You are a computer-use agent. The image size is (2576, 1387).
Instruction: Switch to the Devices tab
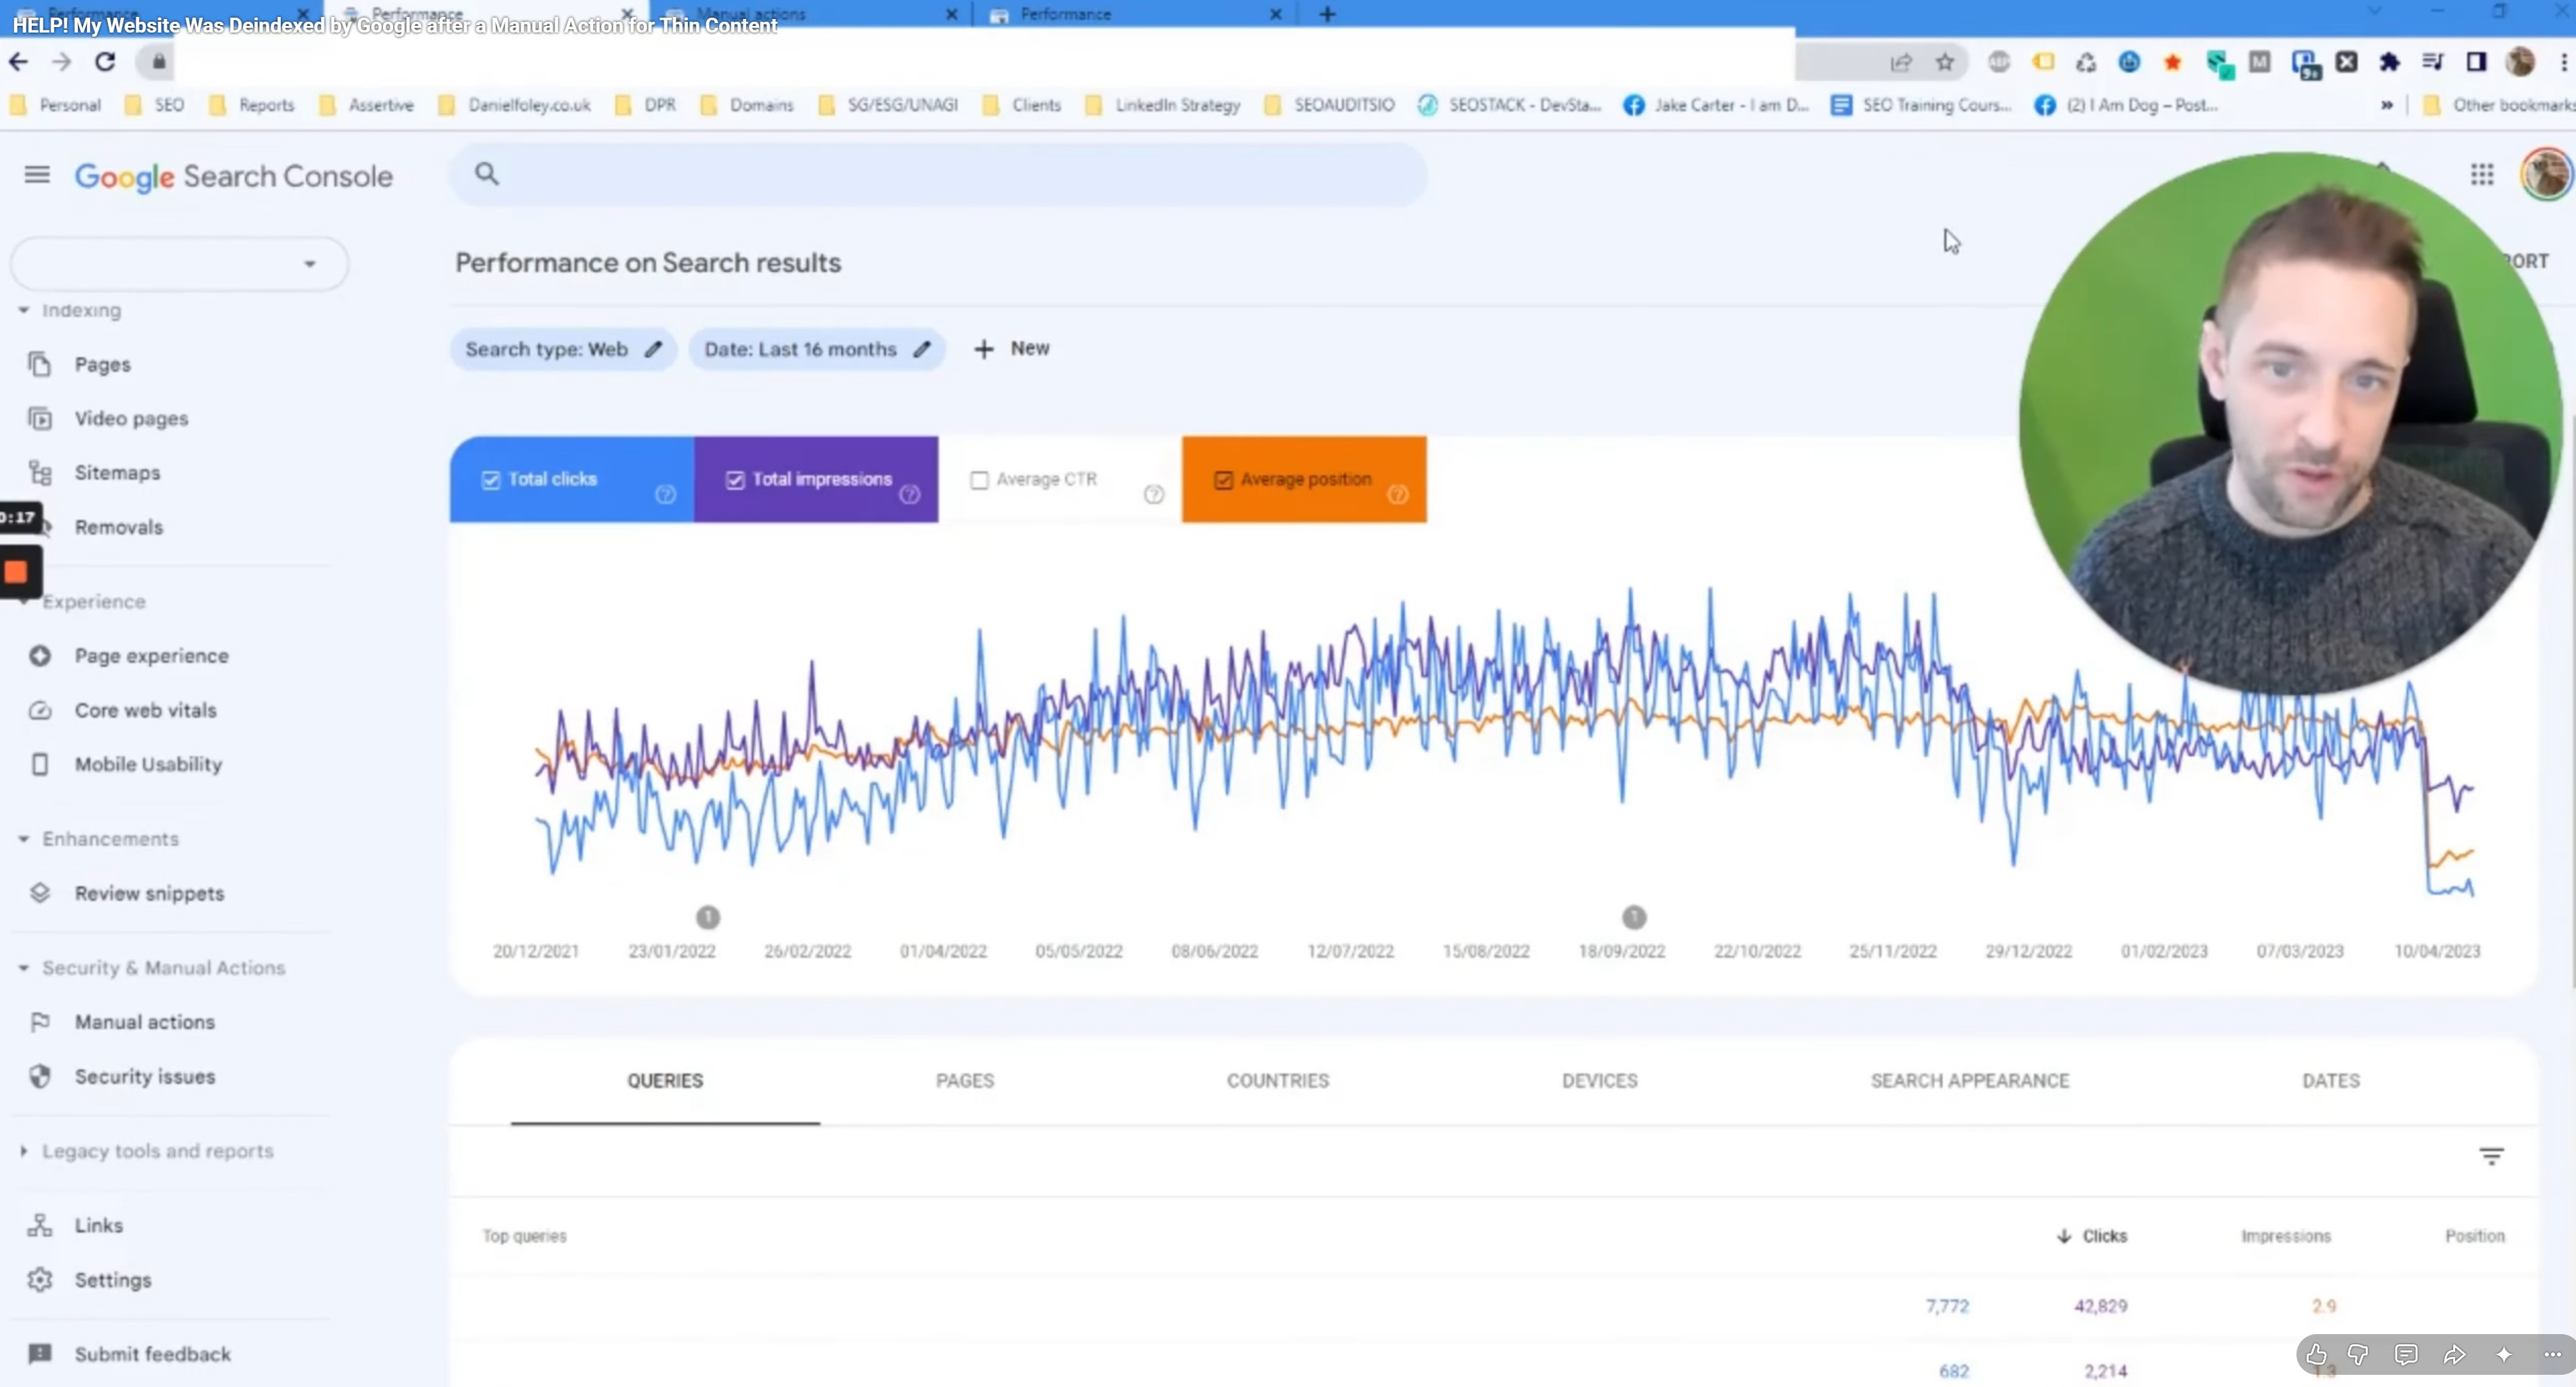[x=1600, y=1081]
